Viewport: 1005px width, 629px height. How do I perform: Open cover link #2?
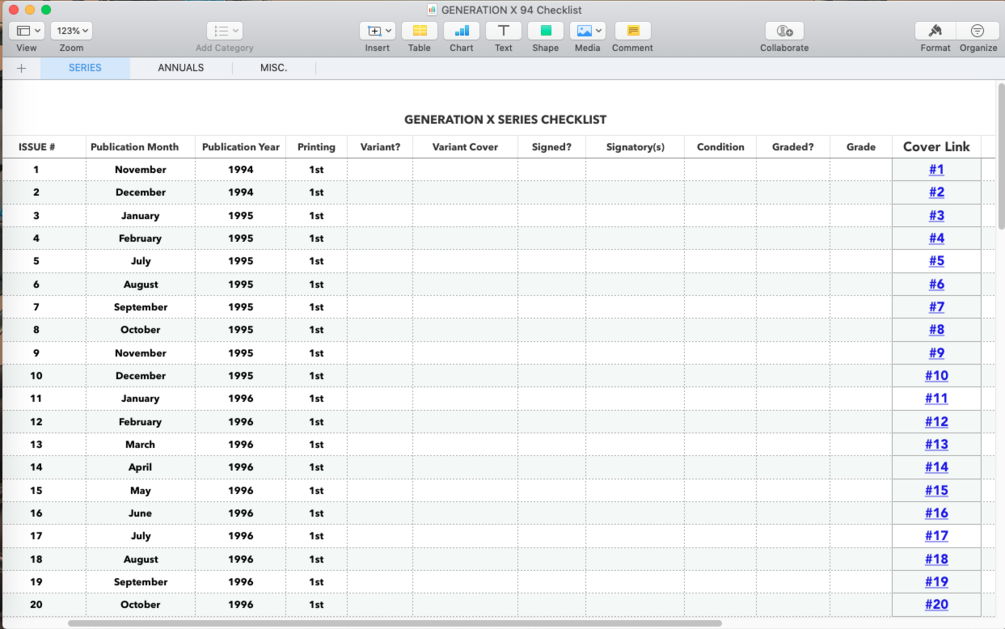coord(936,192)
